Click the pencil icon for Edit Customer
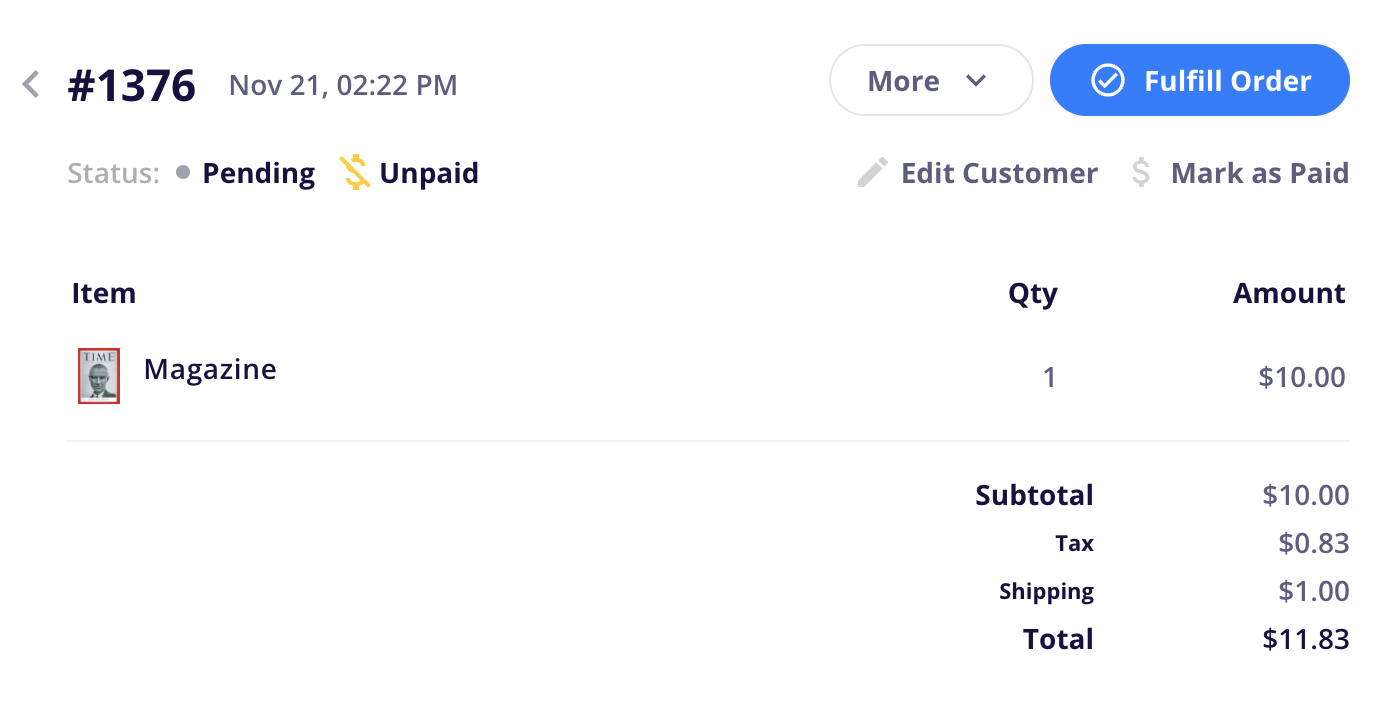1400x718 pixels. (x=872, y=173)
